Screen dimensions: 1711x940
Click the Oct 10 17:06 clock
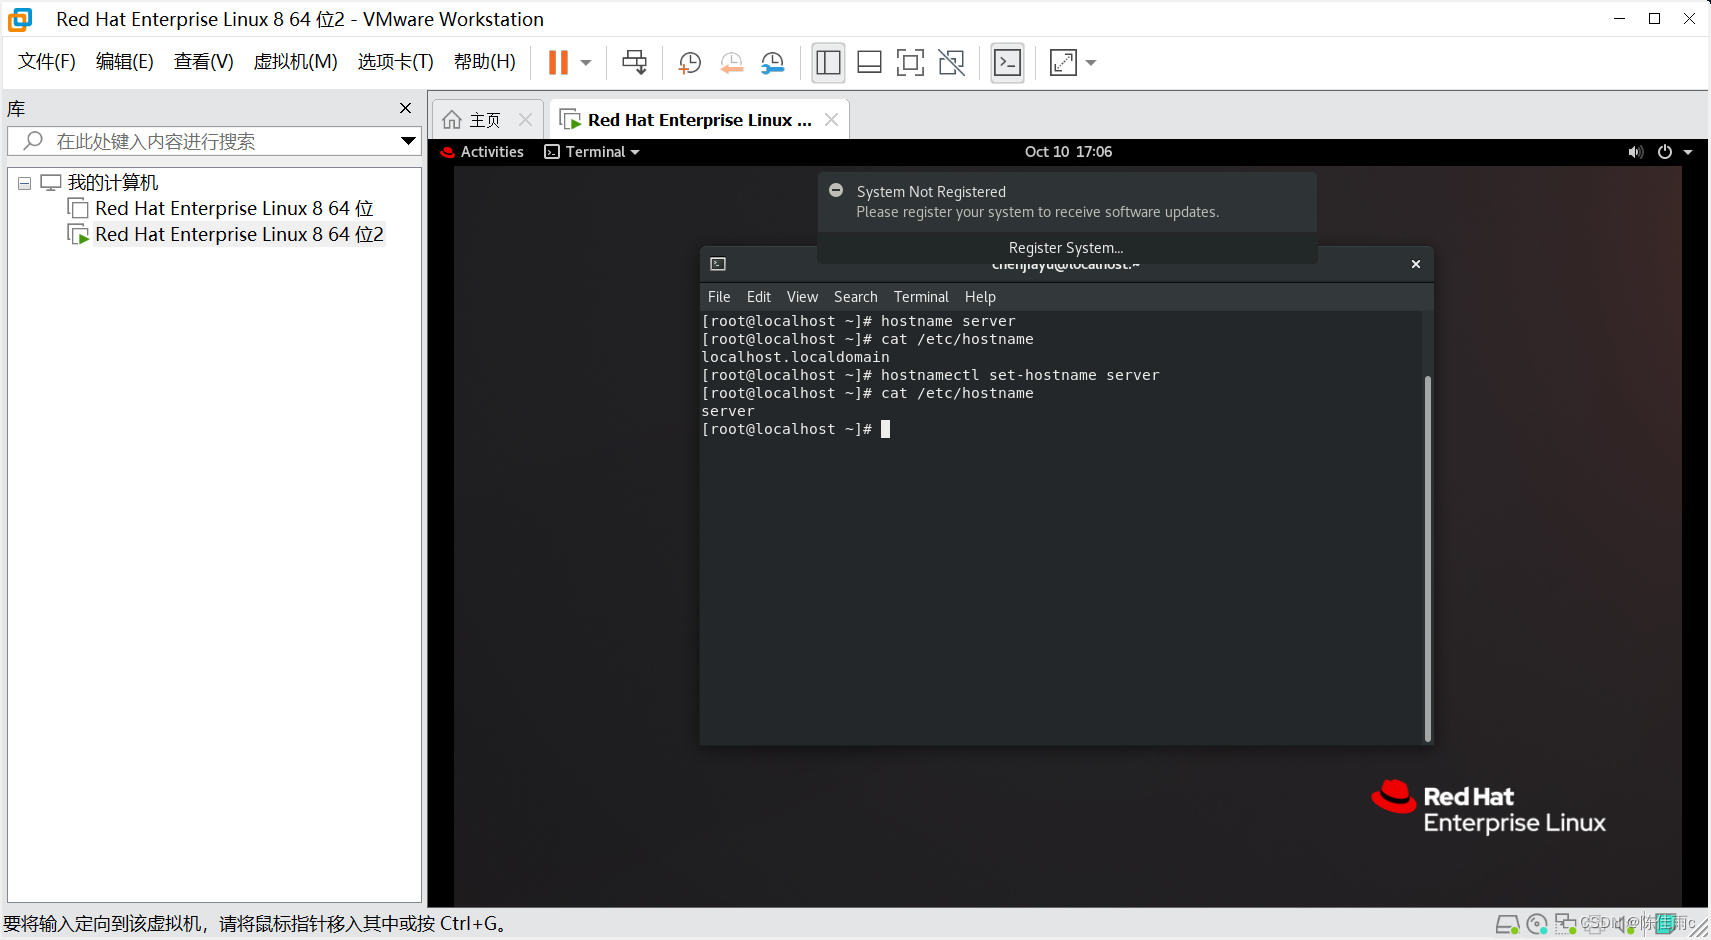(1068, 152)
